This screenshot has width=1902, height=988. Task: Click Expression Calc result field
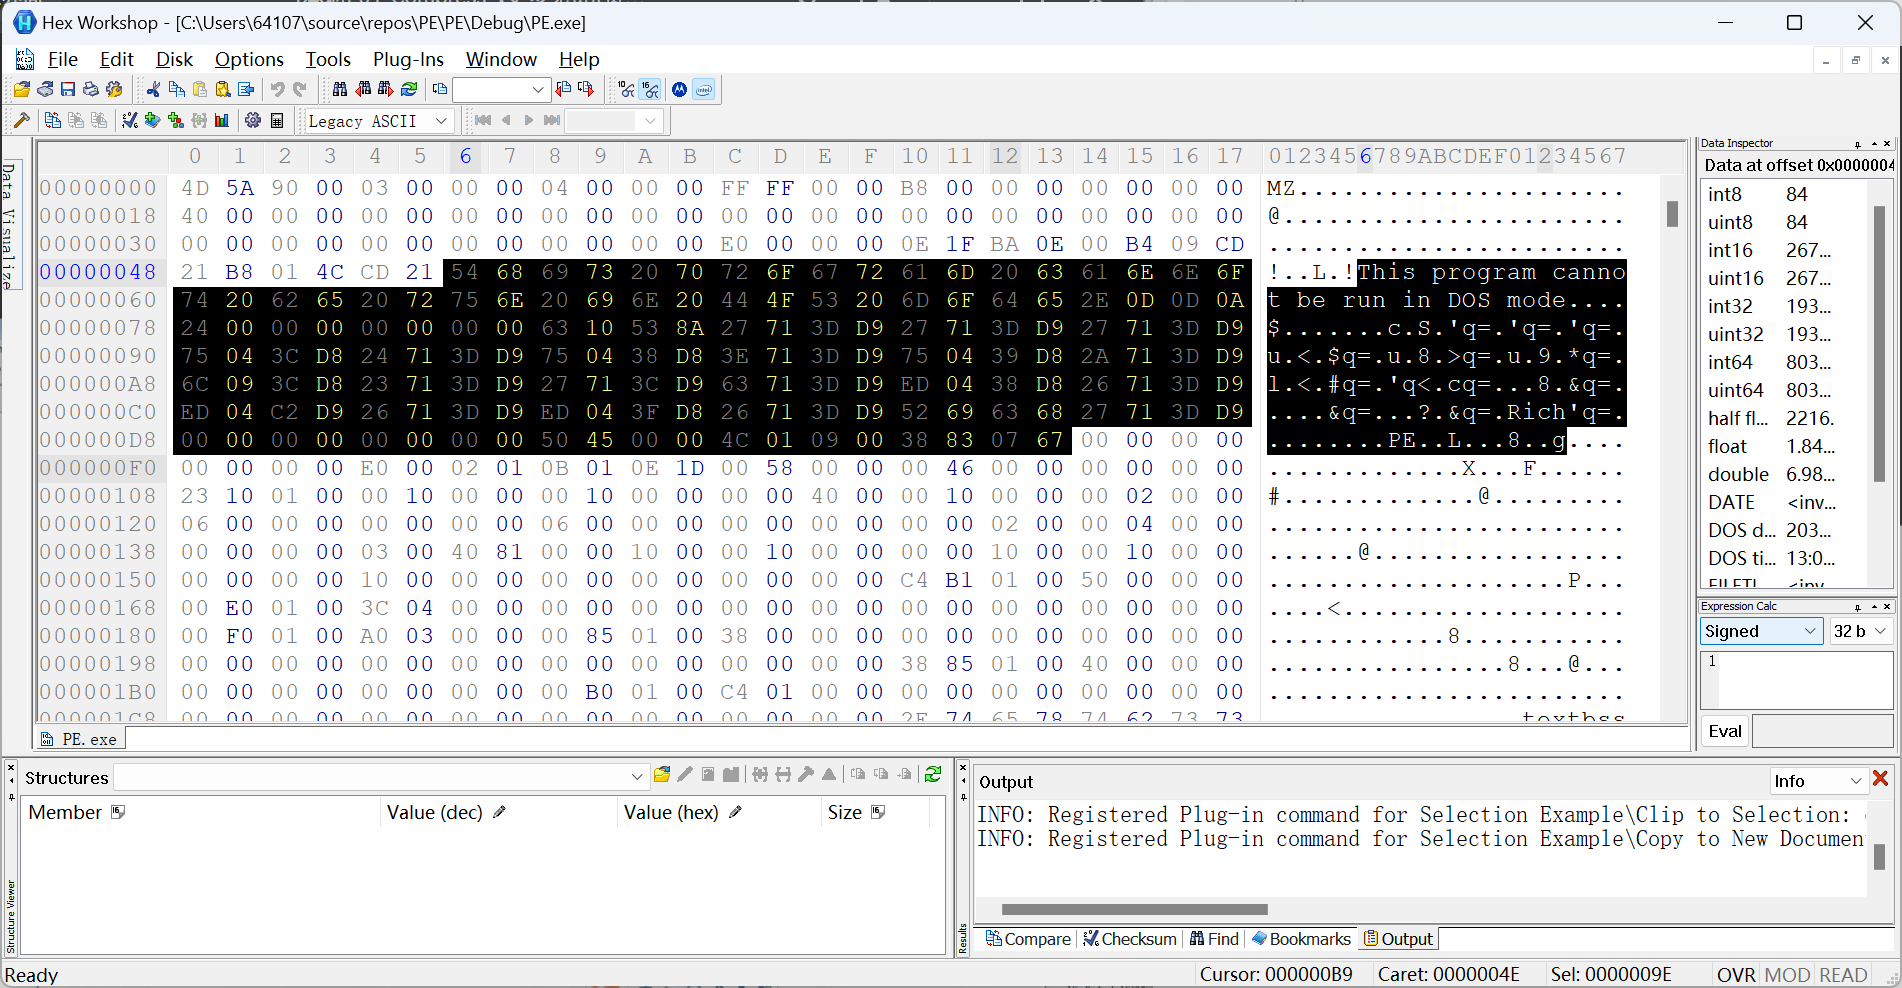click(1822, 731)
